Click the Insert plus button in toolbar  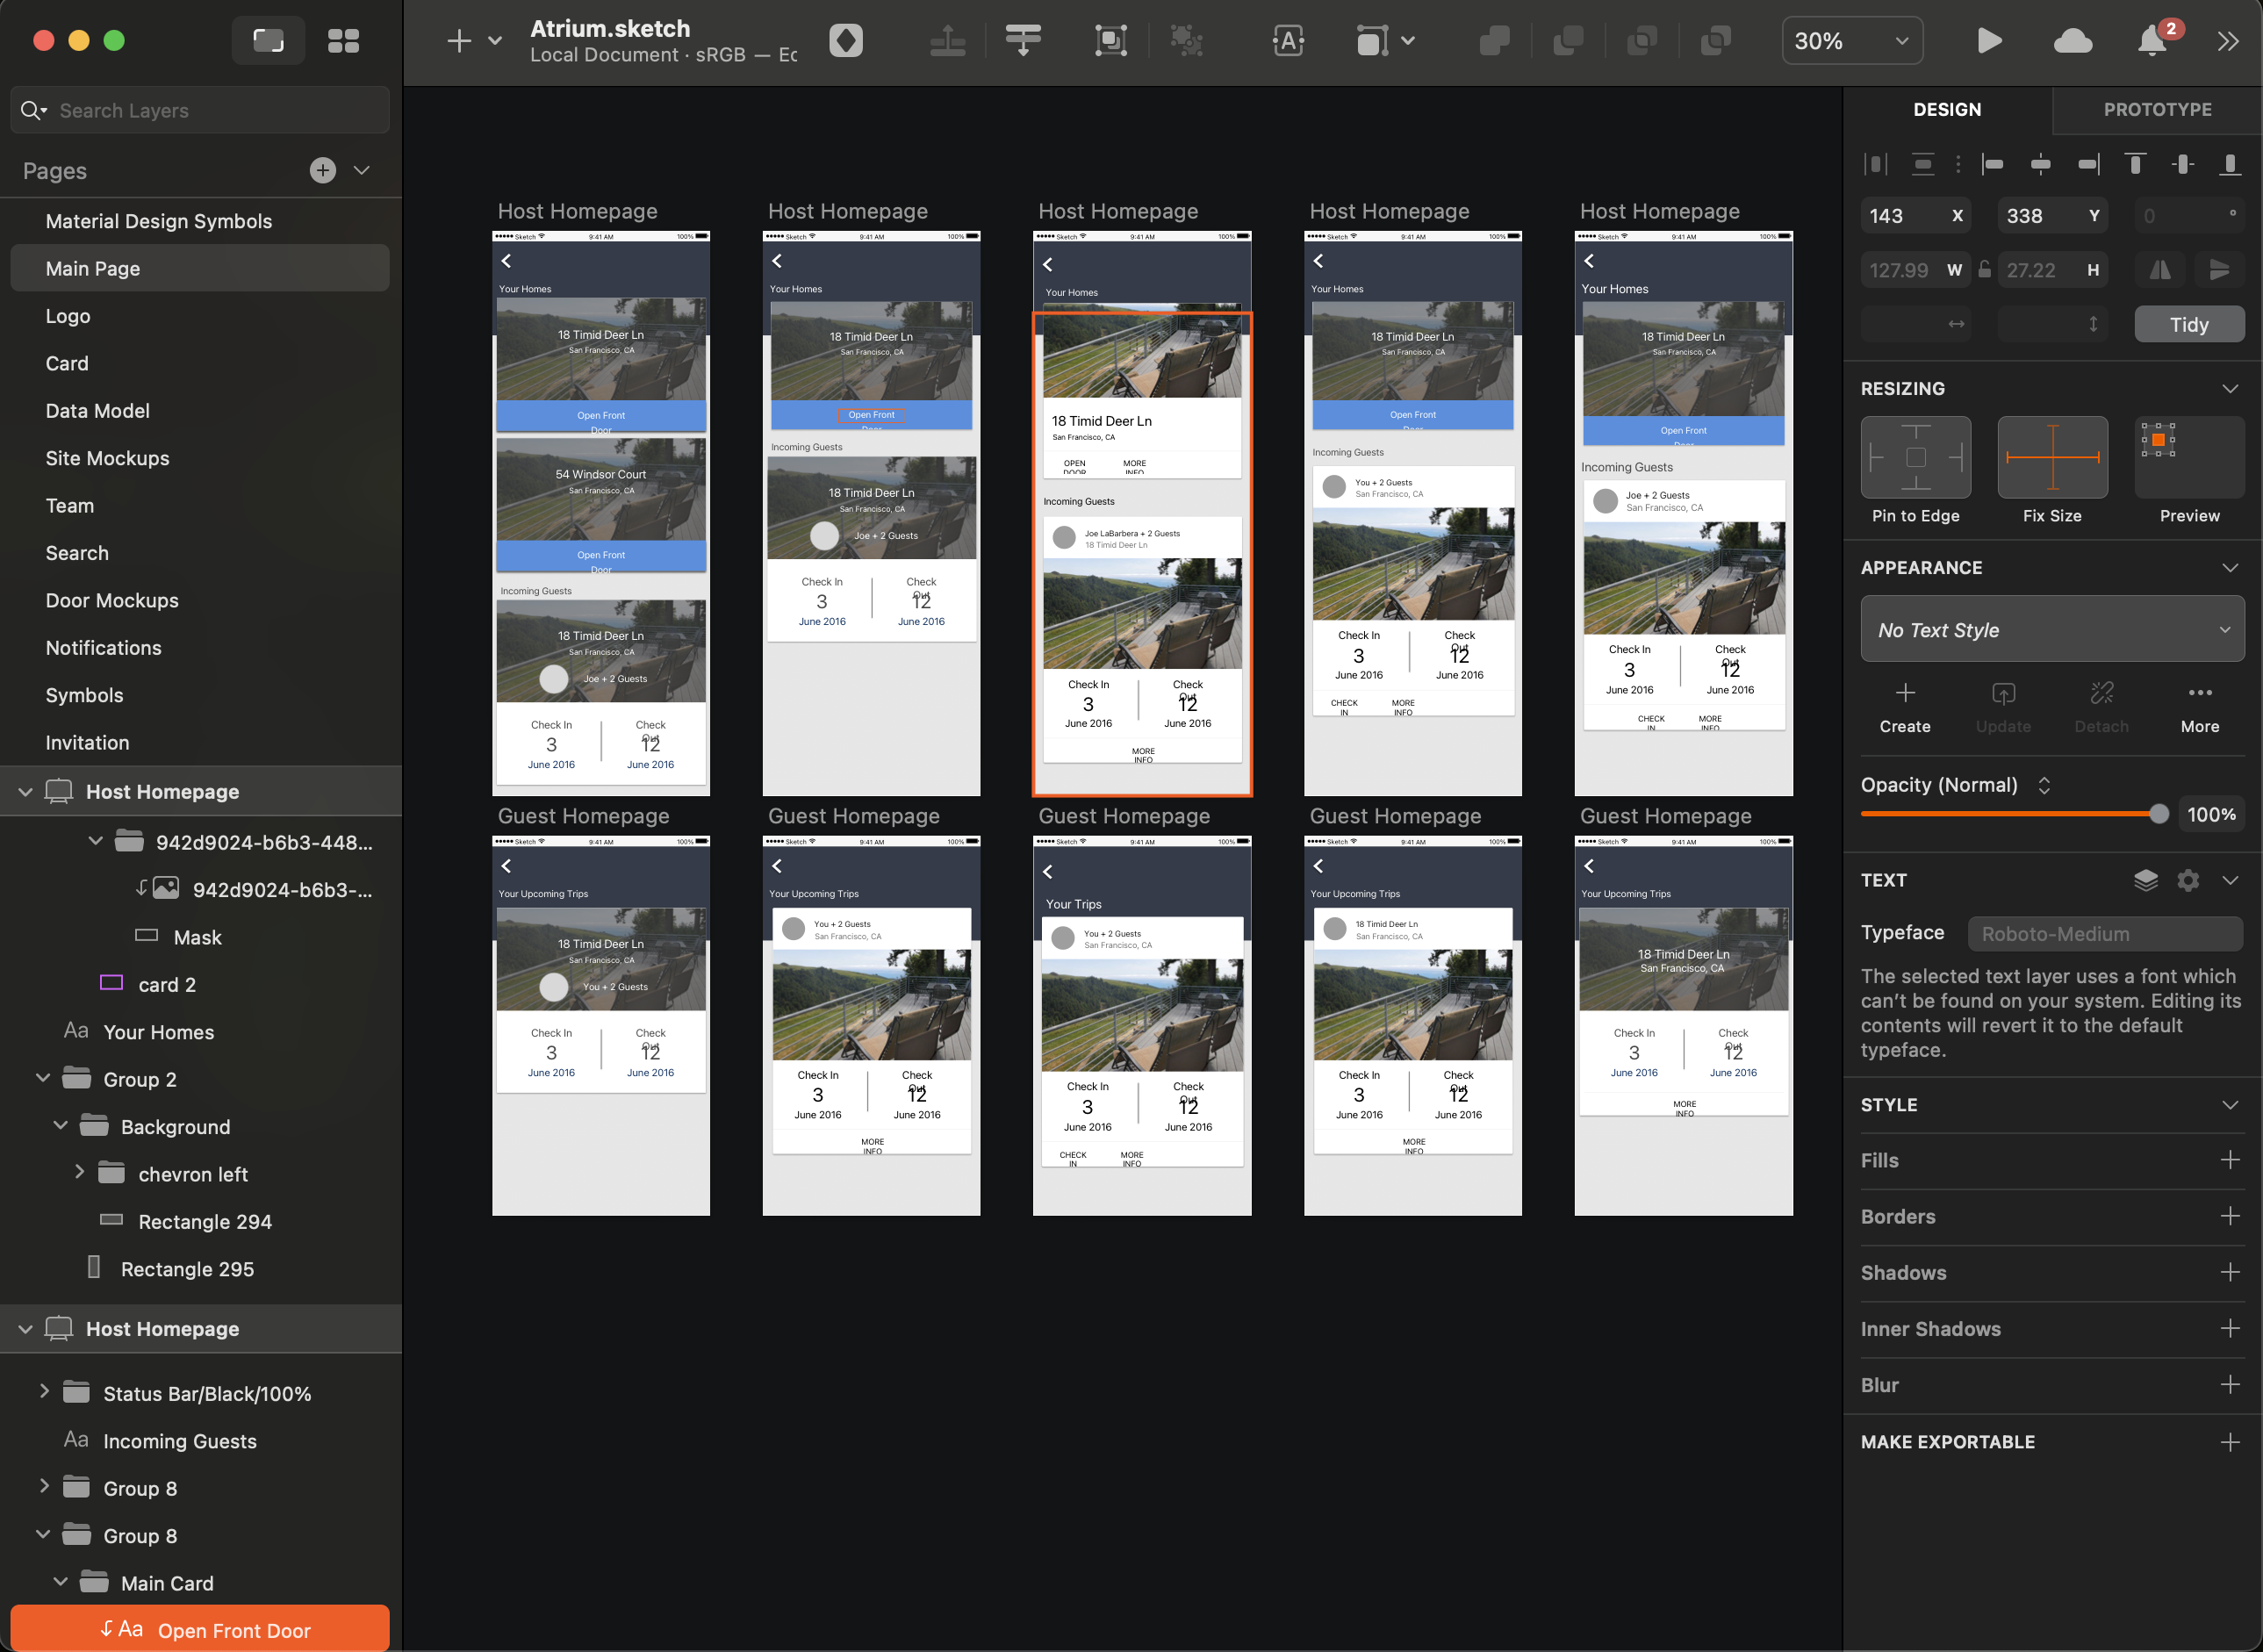(x=459, y=41)
